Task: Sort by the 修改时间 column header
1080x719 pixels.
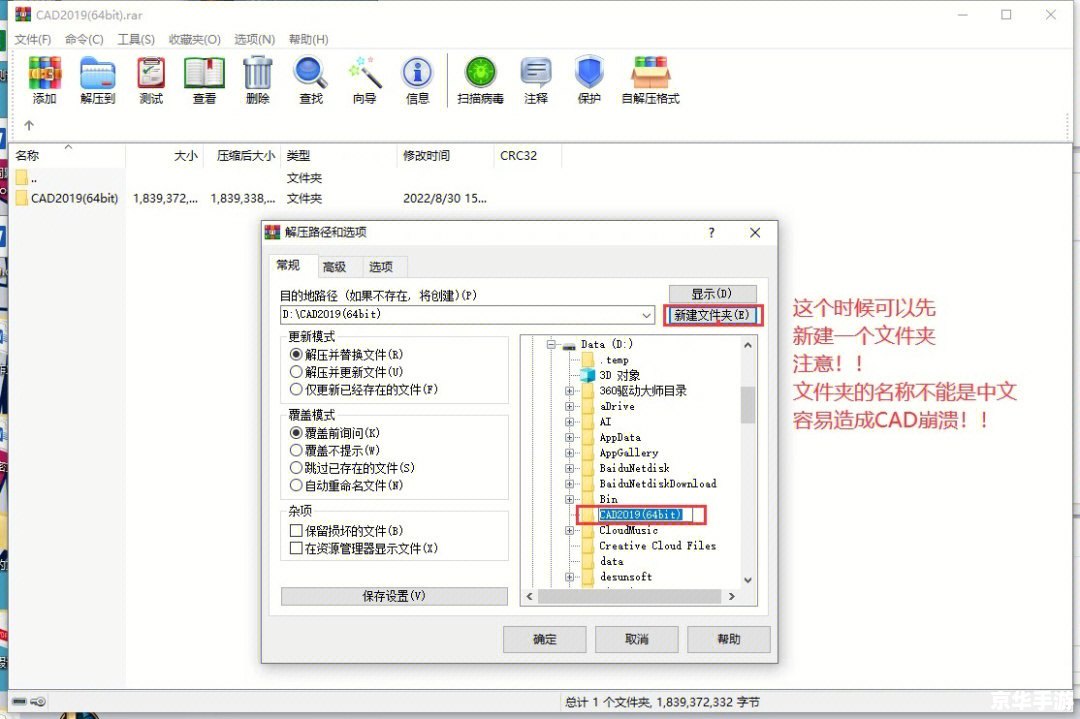Action: (x=445, y=156)
